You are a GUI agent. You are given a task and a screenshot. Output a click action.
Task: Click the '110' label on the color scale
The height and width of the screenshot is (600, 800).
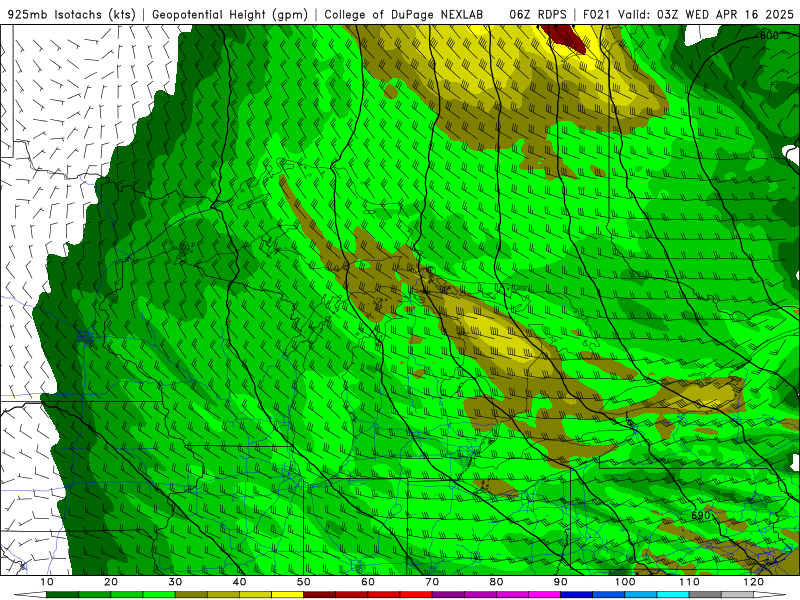tap(689, 582)
